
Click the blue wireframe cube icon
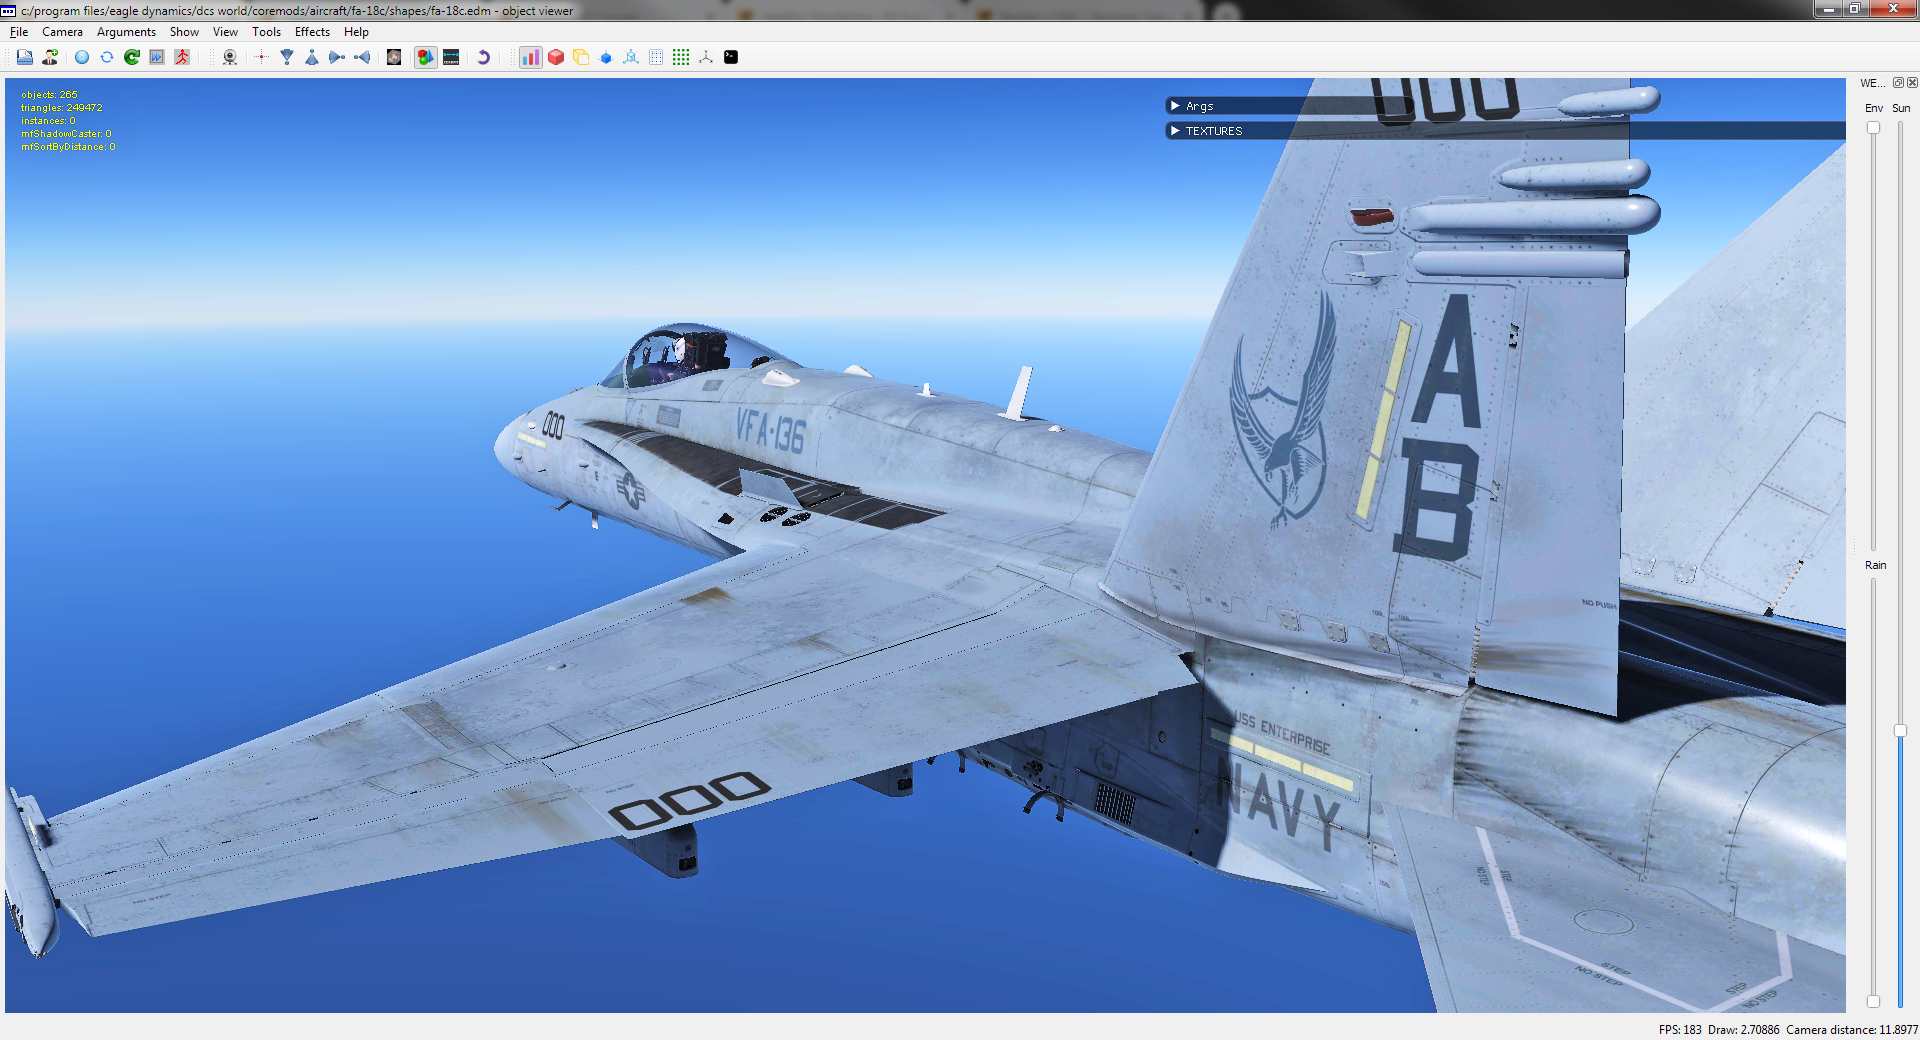click(x=631, y=57)
